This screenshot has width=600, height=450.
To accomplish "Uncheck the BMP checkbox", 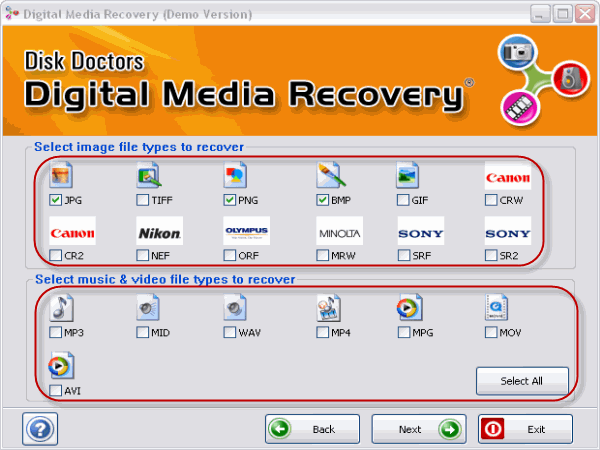I will (323, 200).
